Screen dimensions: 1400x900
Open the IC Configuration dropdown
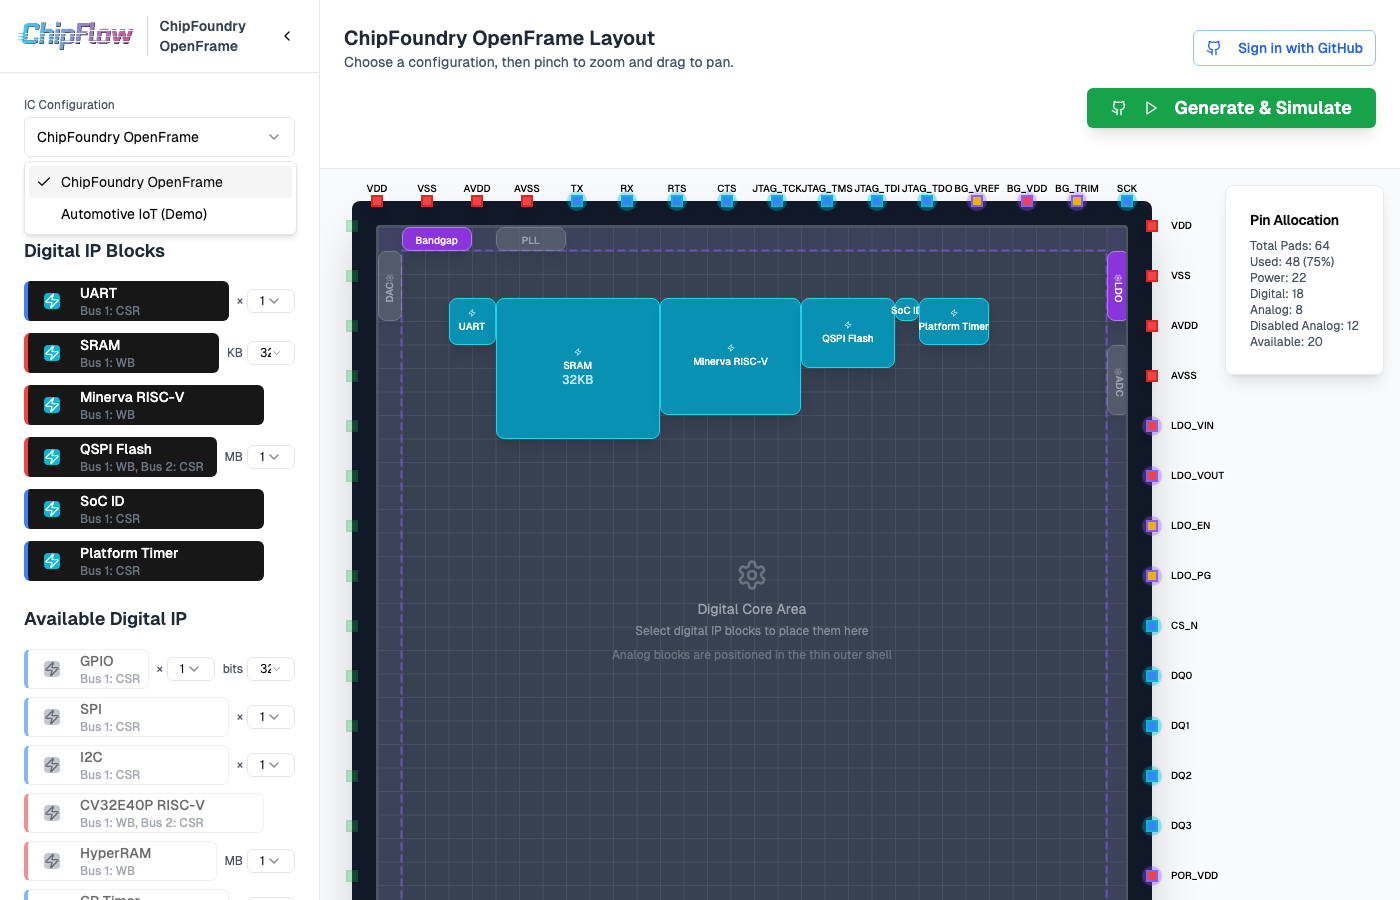pyautogui.click(x=159, y=137)
